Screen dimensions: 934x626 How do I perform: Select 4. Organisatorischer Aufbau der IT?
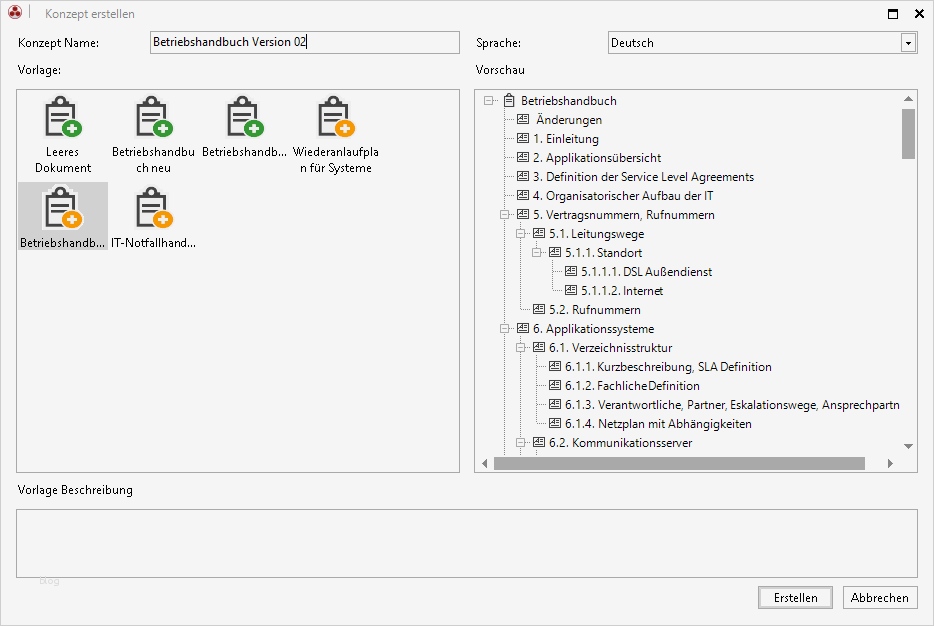click(x=622, y=196)
